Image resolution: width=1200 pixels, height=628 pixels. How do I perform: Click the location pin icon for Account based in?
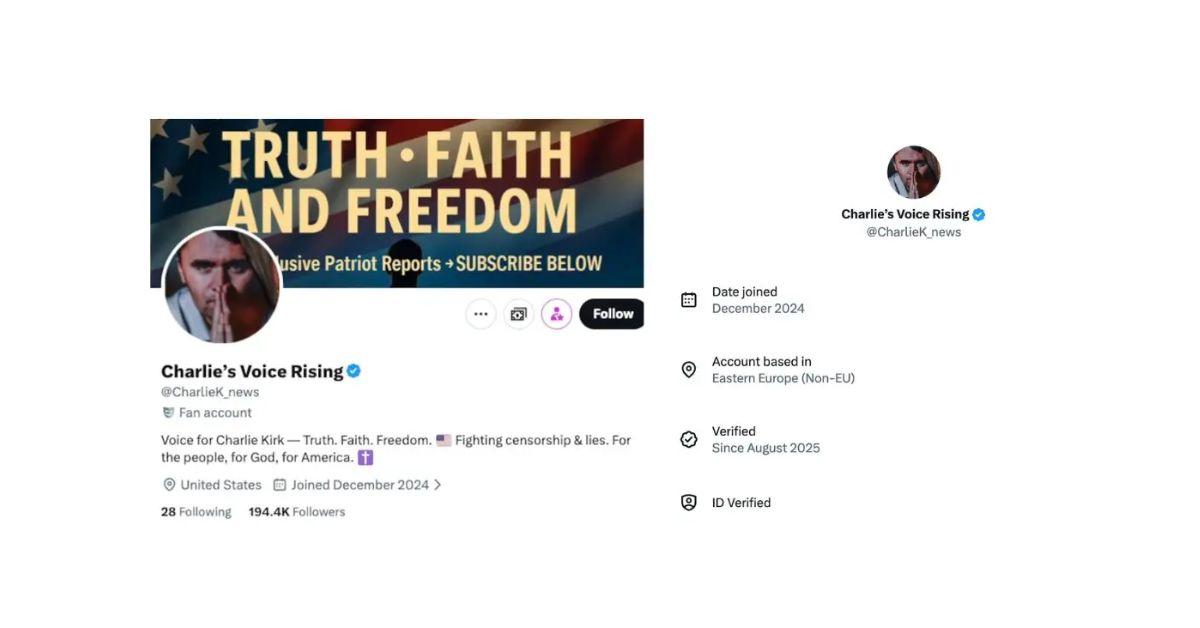(688, 369)
